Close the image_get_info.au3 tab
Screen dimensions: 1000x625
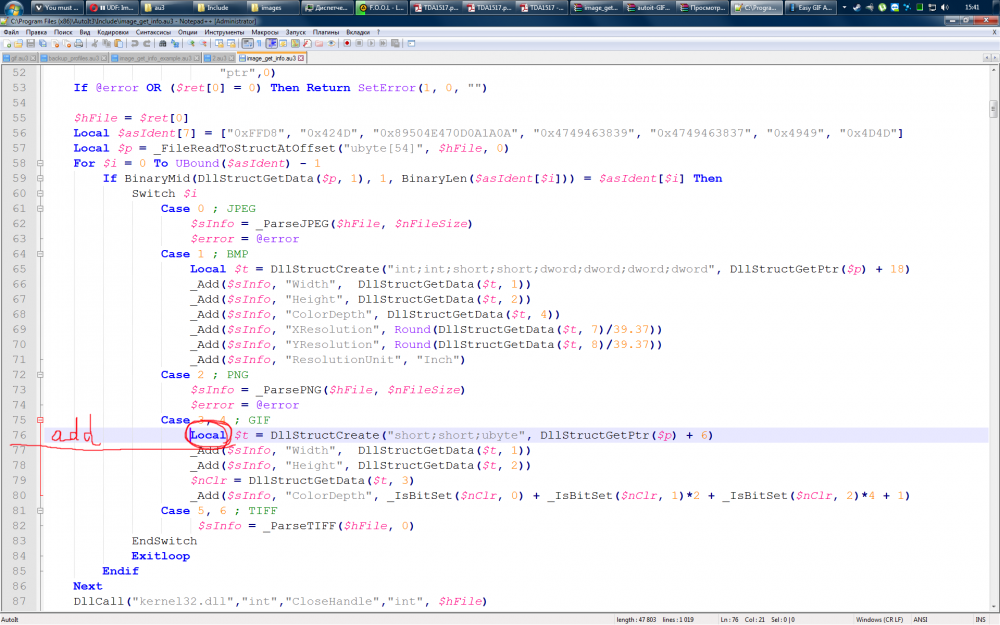[300, 58]
